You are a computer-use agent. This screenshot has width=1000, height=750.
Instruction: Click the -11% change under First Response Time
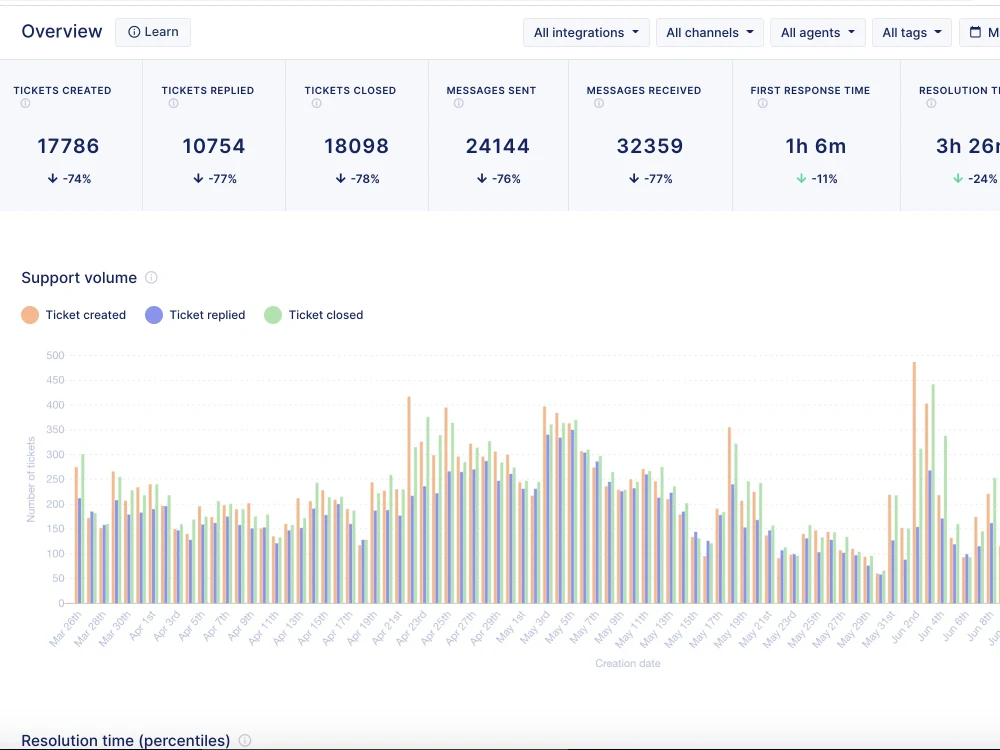(x=816, y=179)
